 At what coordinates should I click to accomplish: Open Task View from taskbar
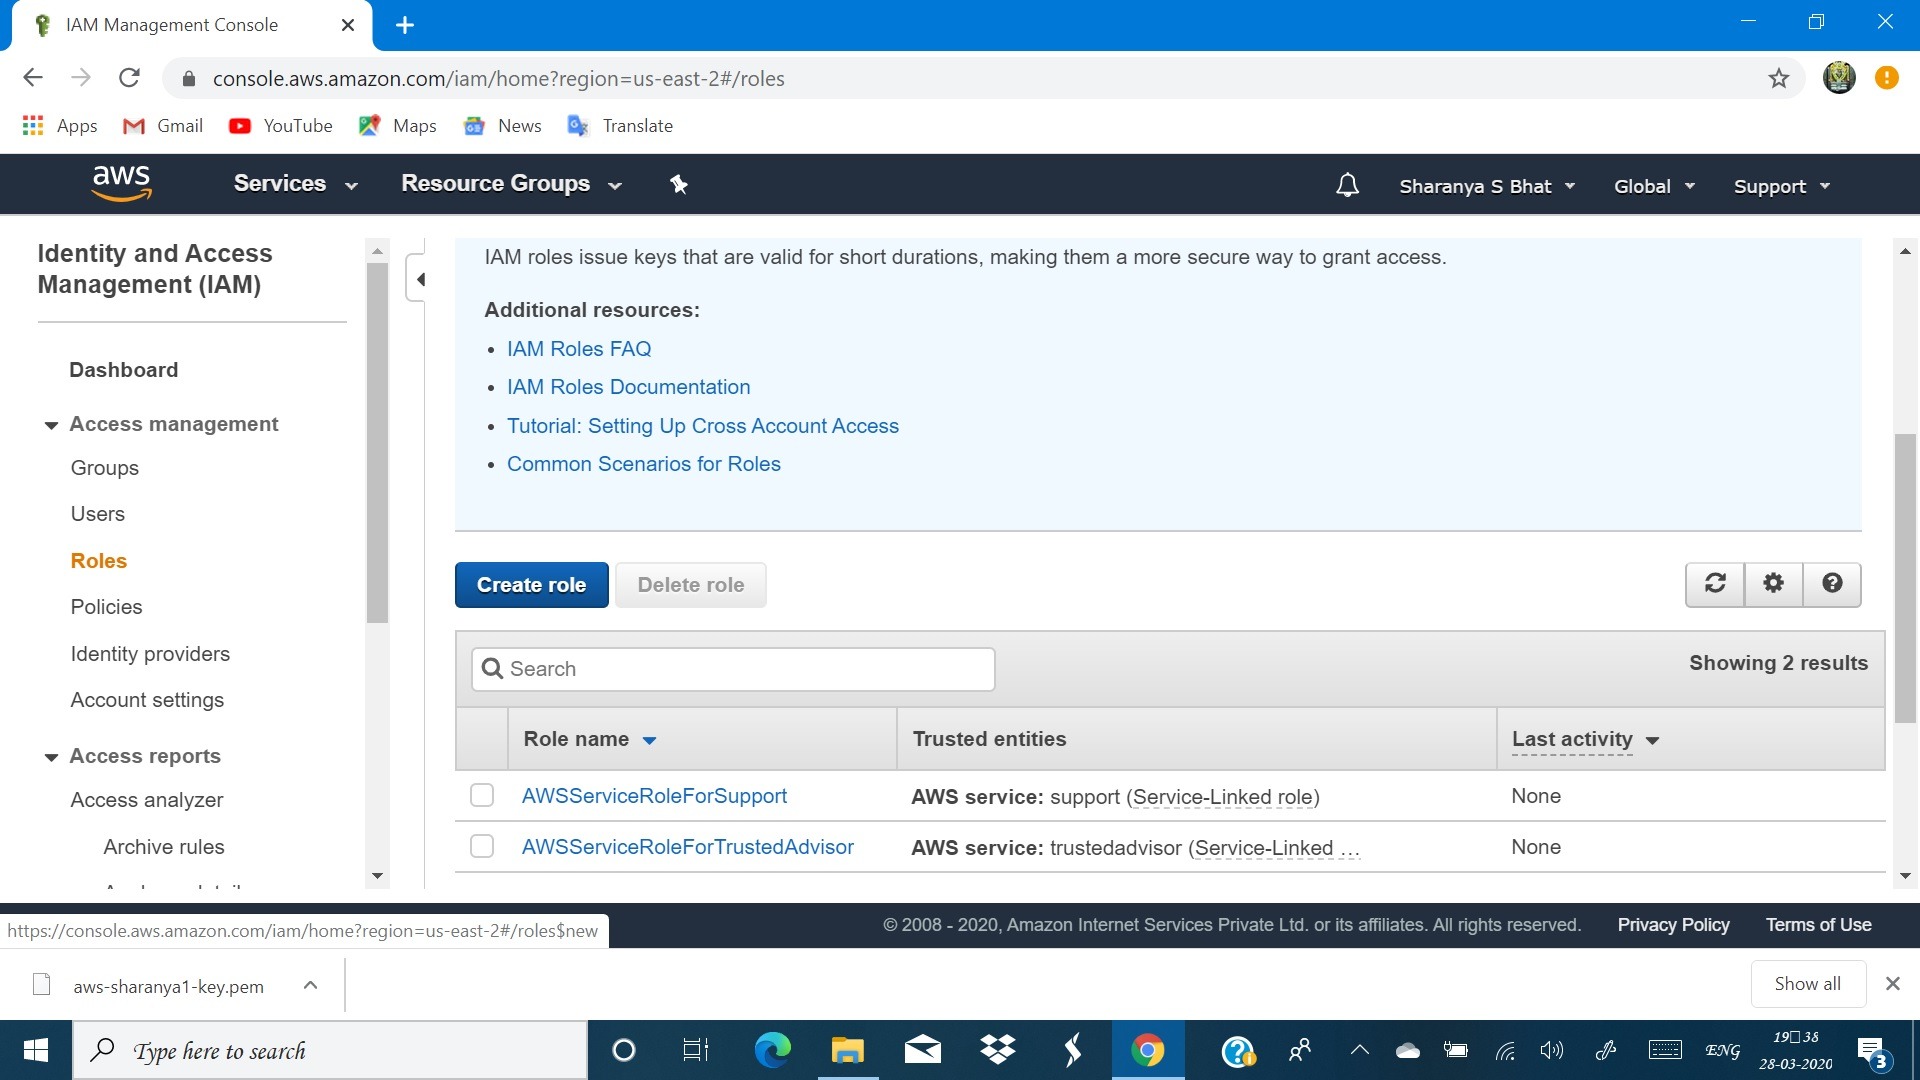pyautogui.click(x=696, y=1050)
